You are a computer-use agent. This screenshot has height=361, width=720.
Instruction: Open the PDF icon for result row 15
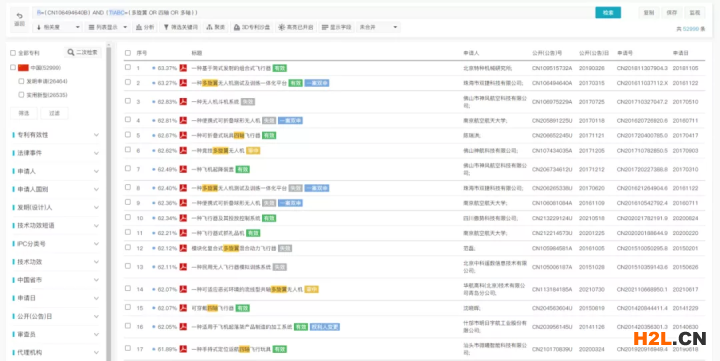[x=183, y=308]
